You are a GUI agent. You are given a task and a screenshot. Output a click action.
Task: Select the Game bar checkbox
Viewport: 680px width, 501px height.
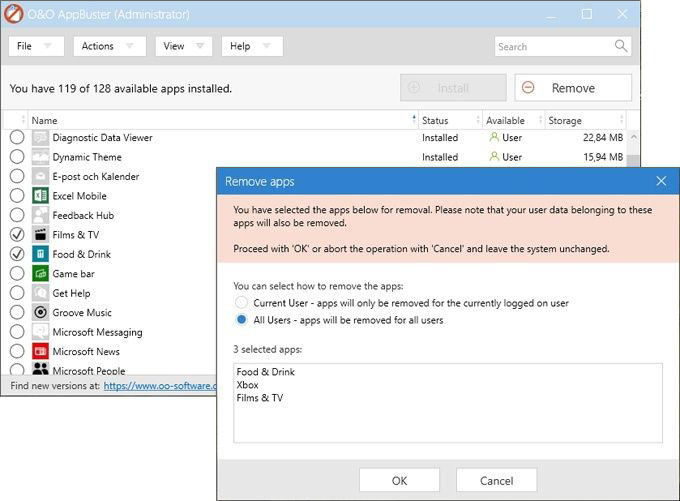coord(17,274)
